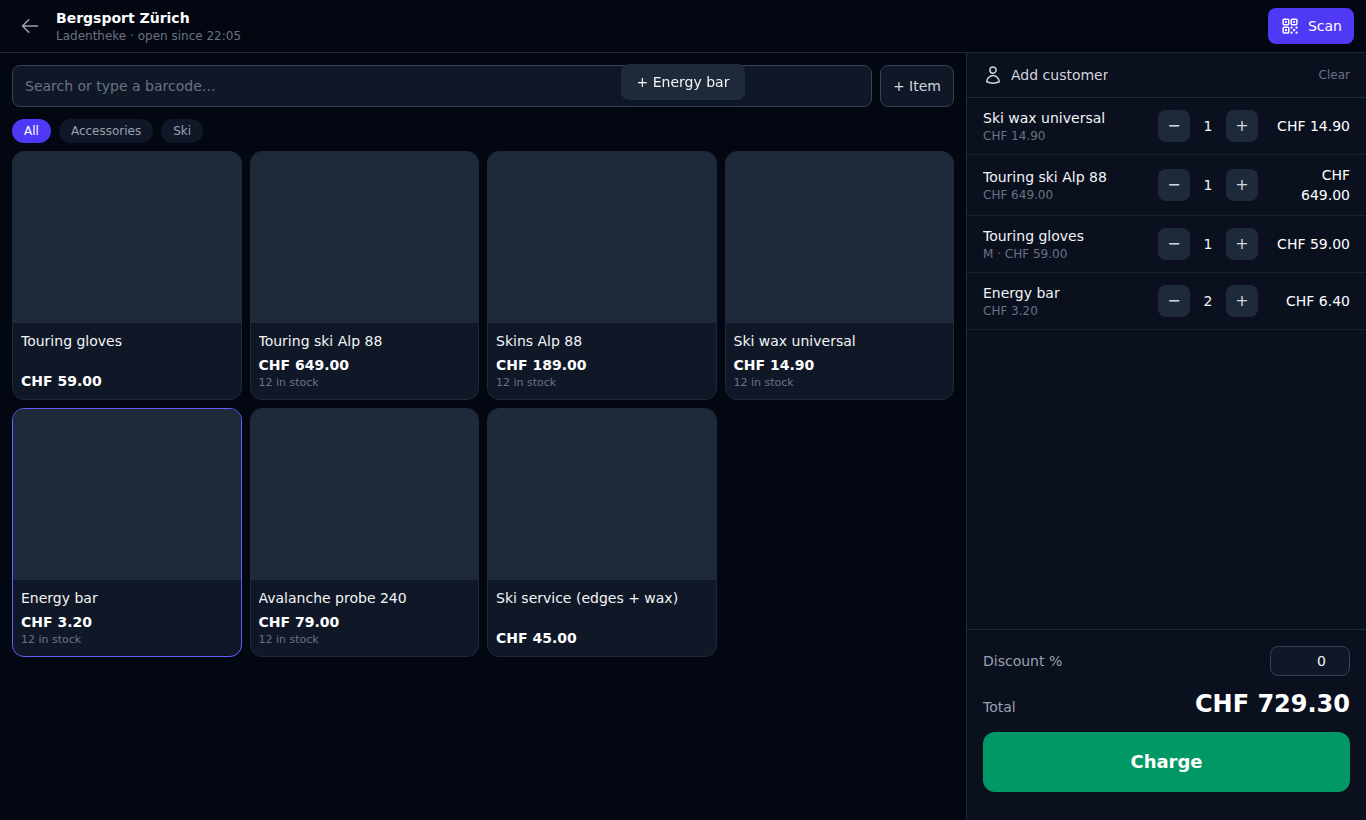Add Avalanche probe 240 product card

coord(364,532)
